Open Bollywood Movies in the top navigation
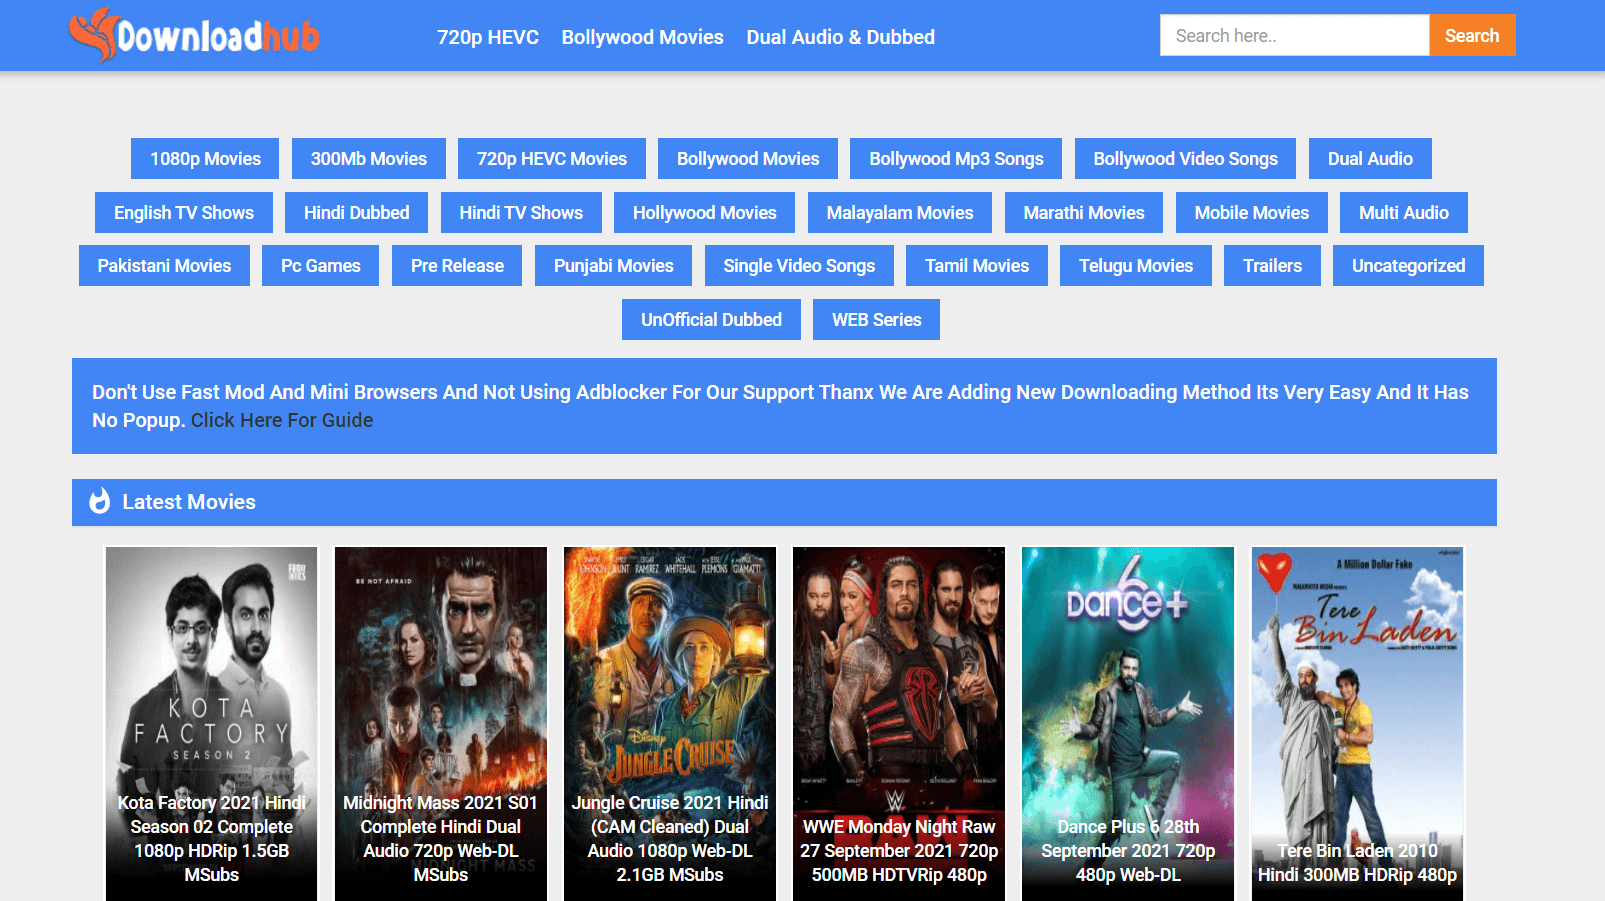The width and height of the screenshot is (1605, 901). pos(642,37)
